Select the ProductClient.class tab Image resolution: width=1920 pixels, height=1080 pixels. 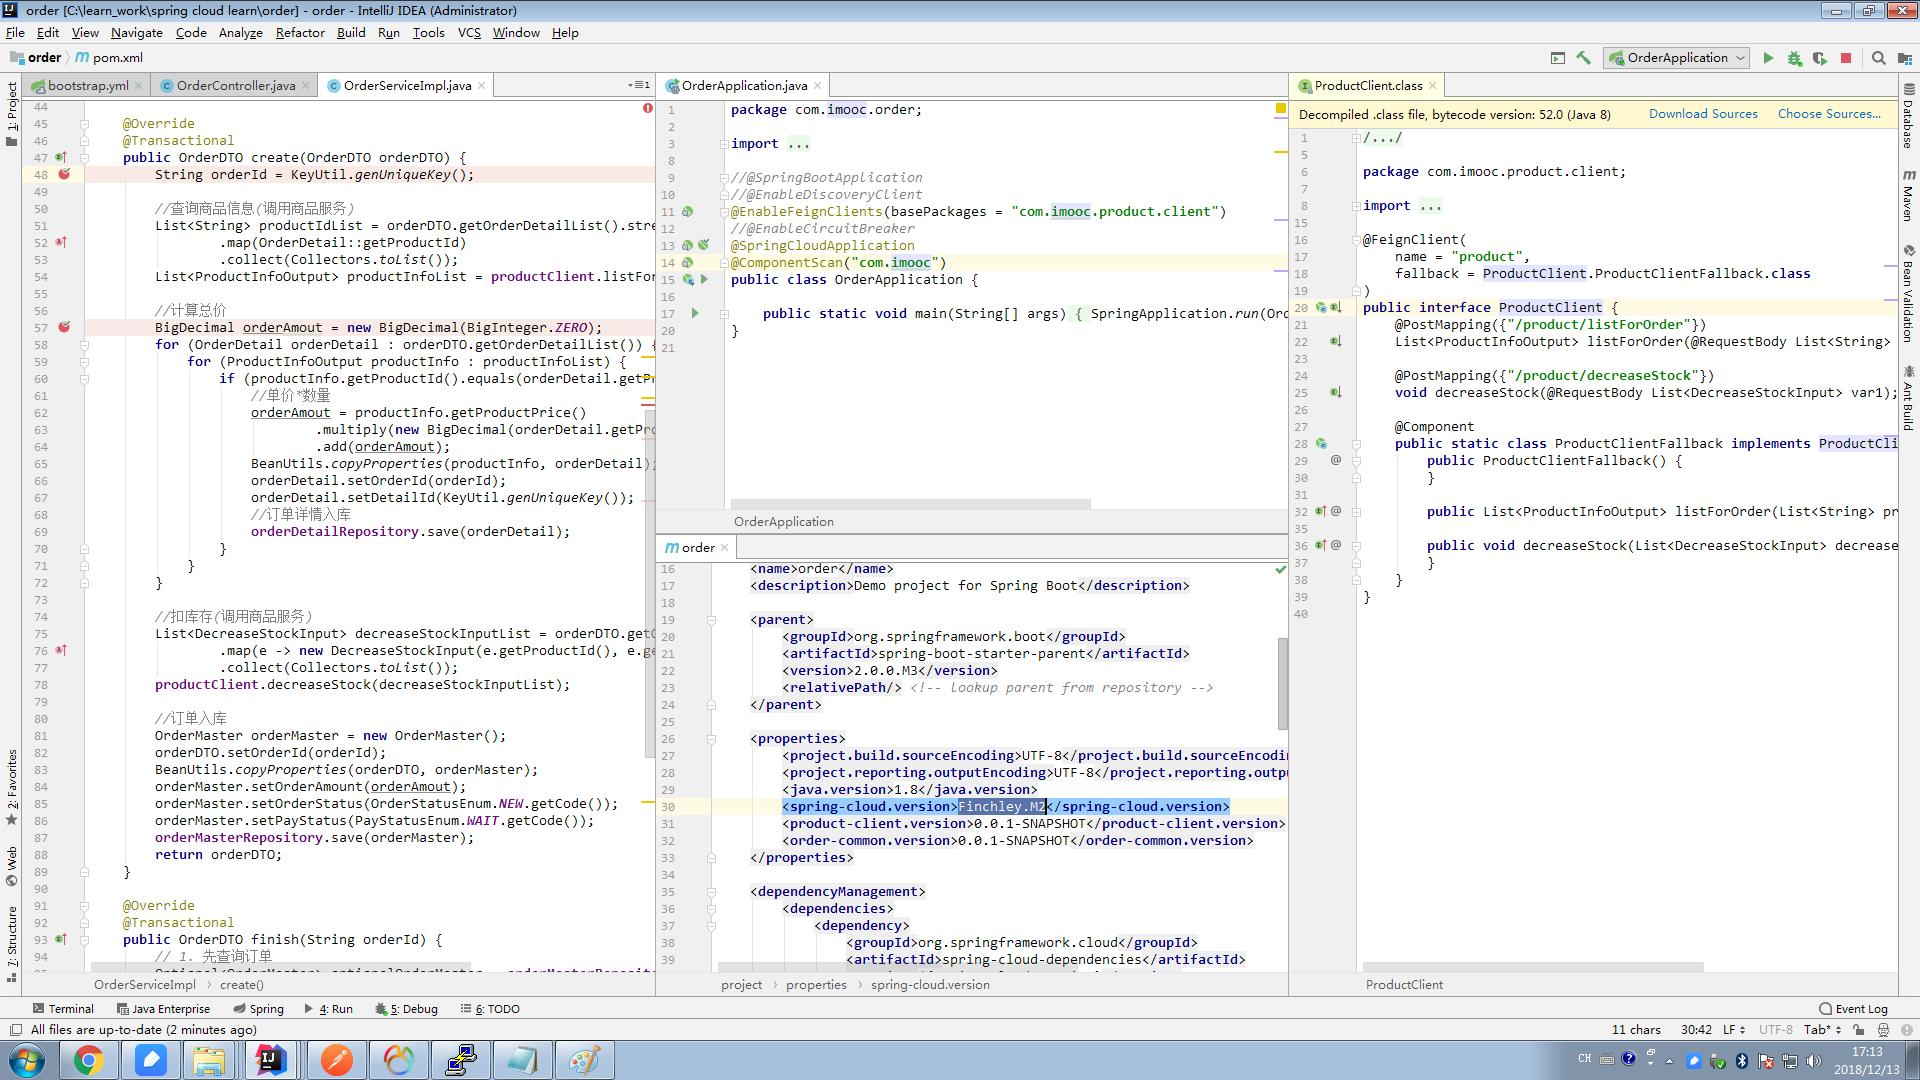(1368, 86)
